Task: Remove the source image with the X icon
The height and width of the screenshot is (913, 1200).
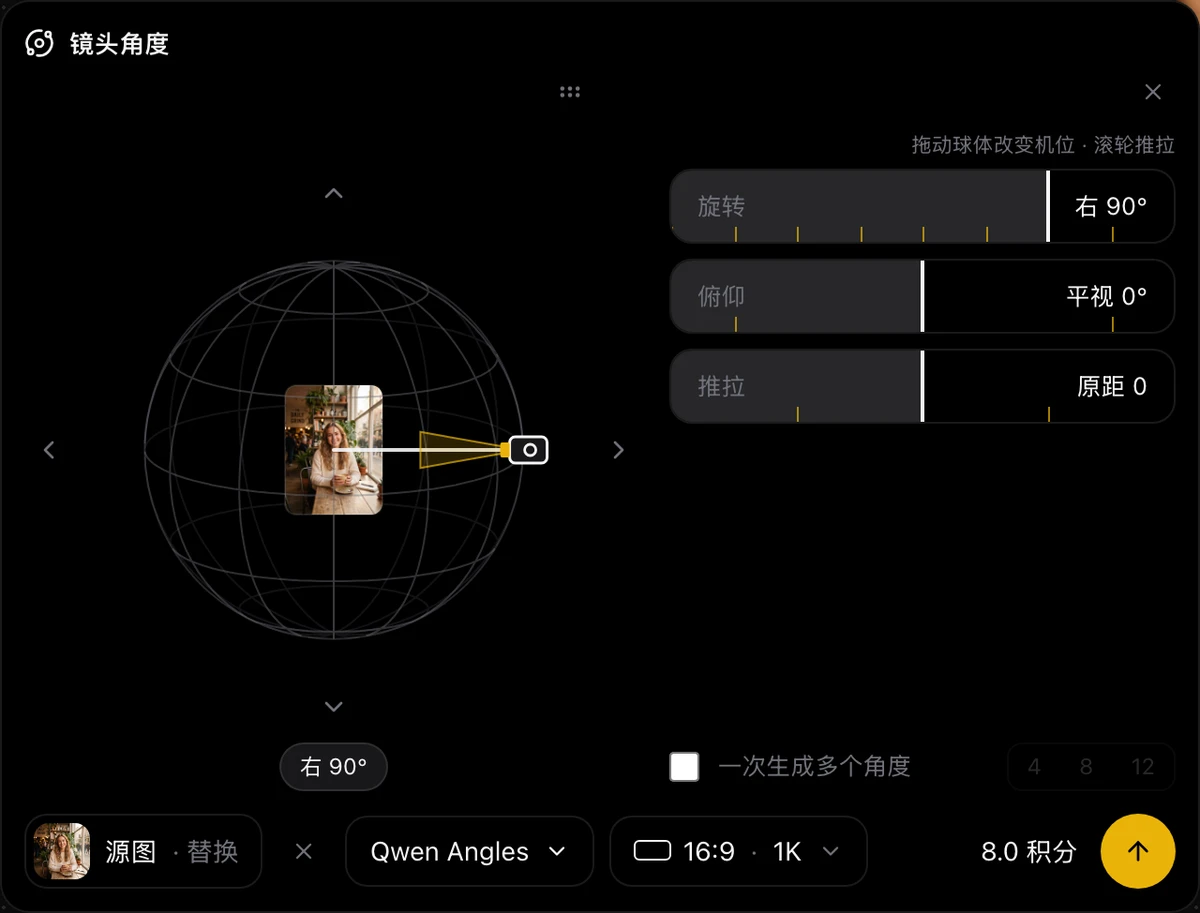Action: point(304,852)
